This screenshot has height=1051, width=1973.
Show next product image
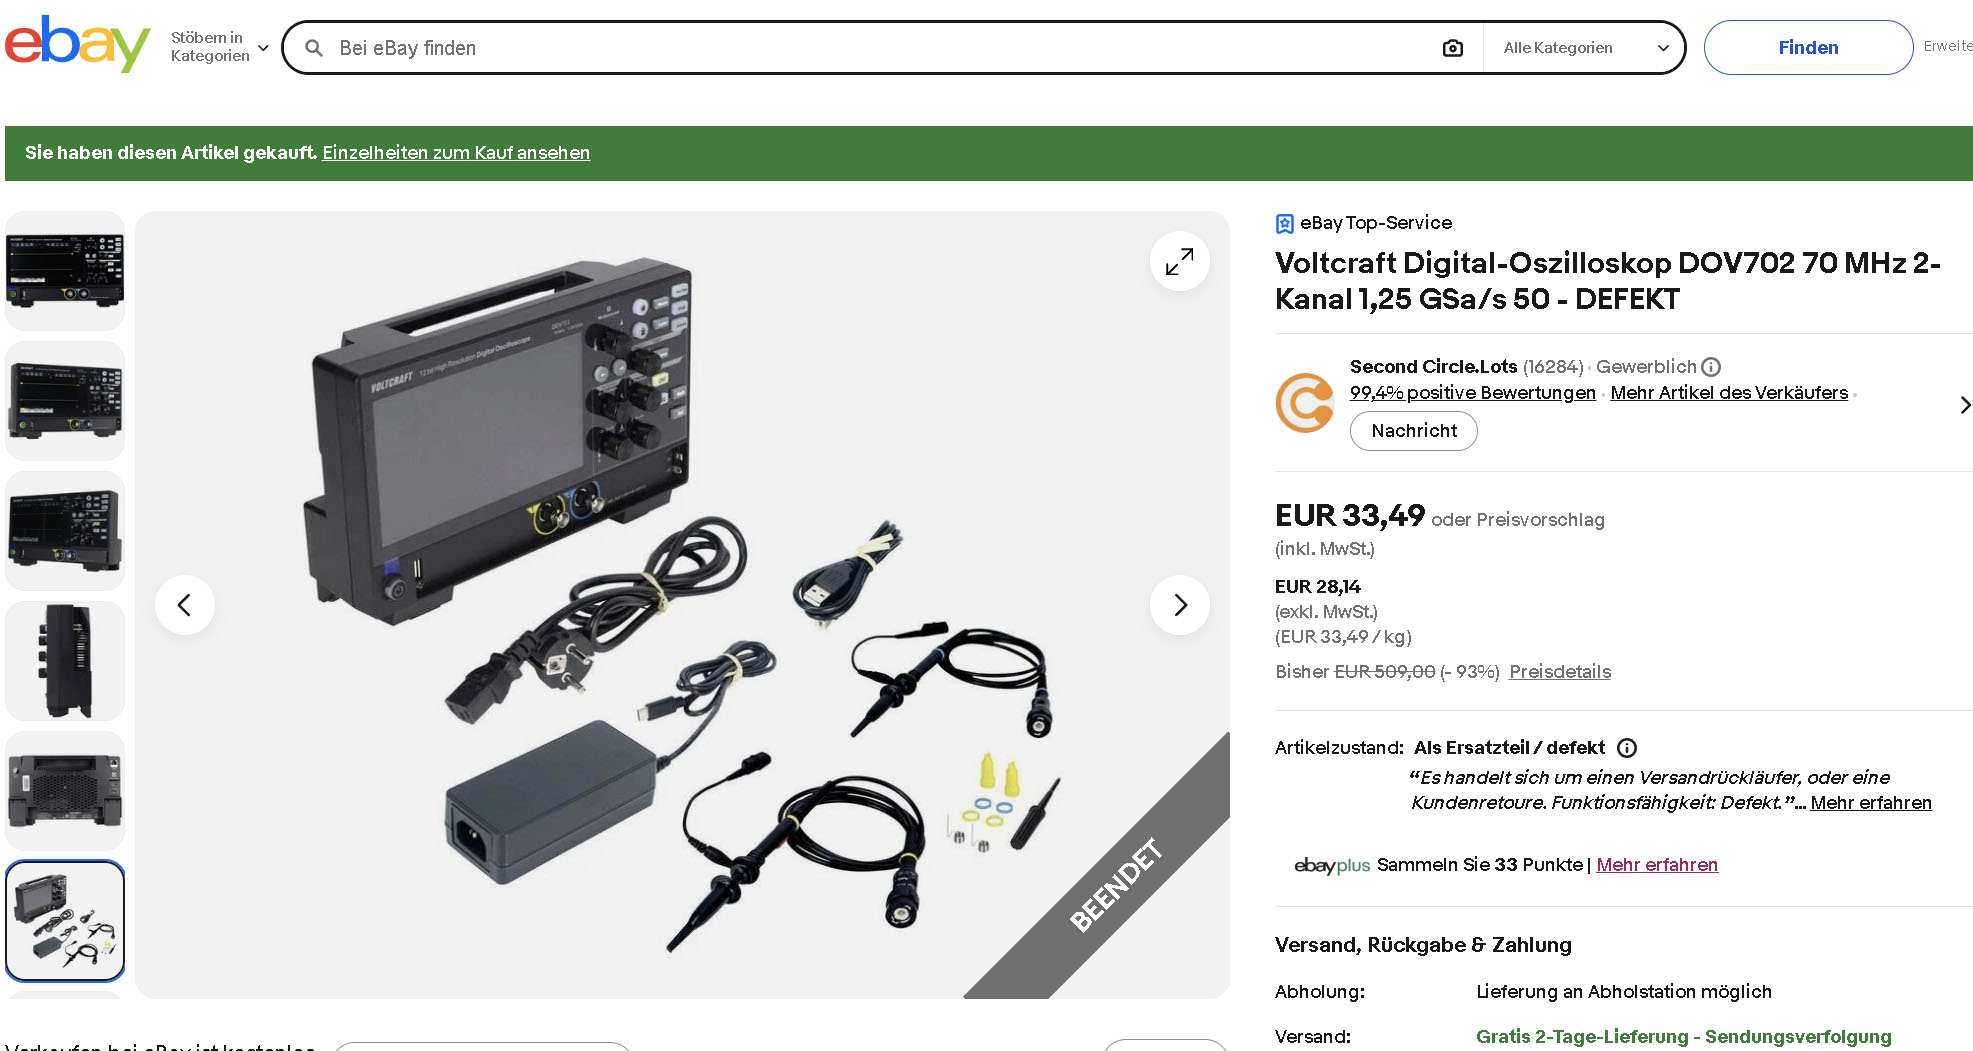click(x=1180, y=605)
